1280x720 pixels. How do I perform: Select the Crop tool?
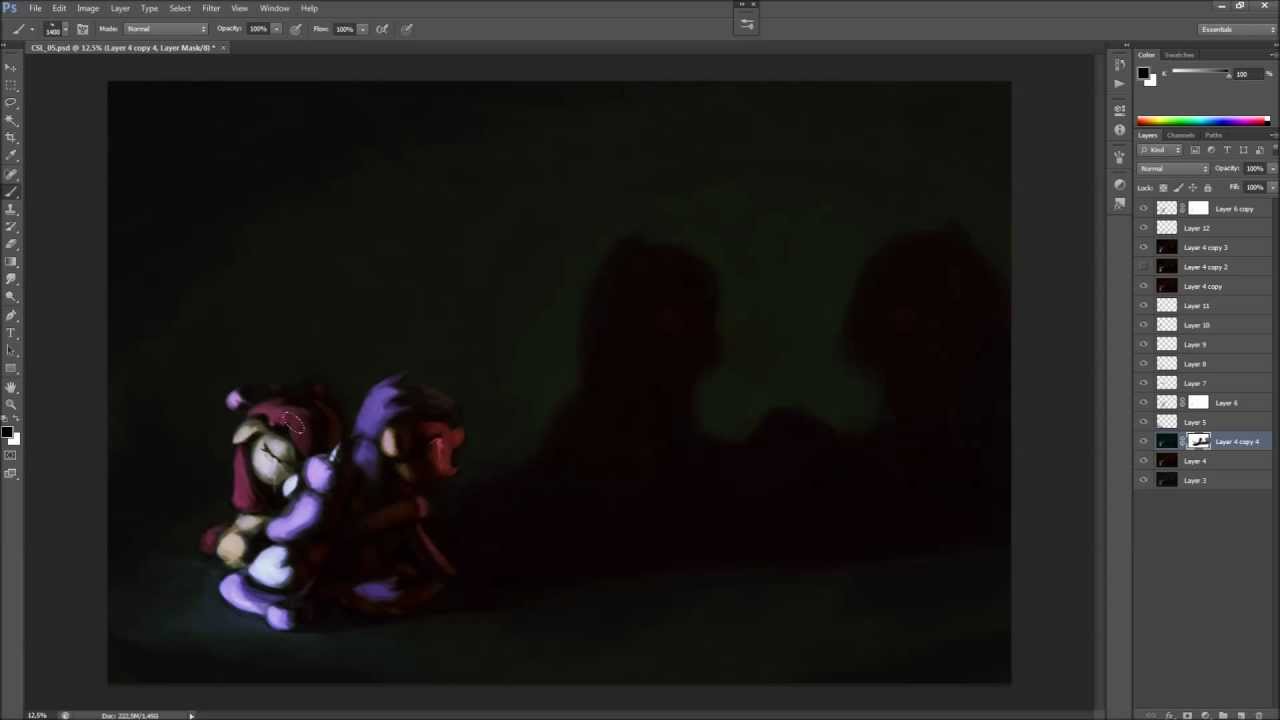[x=11, y=137]
